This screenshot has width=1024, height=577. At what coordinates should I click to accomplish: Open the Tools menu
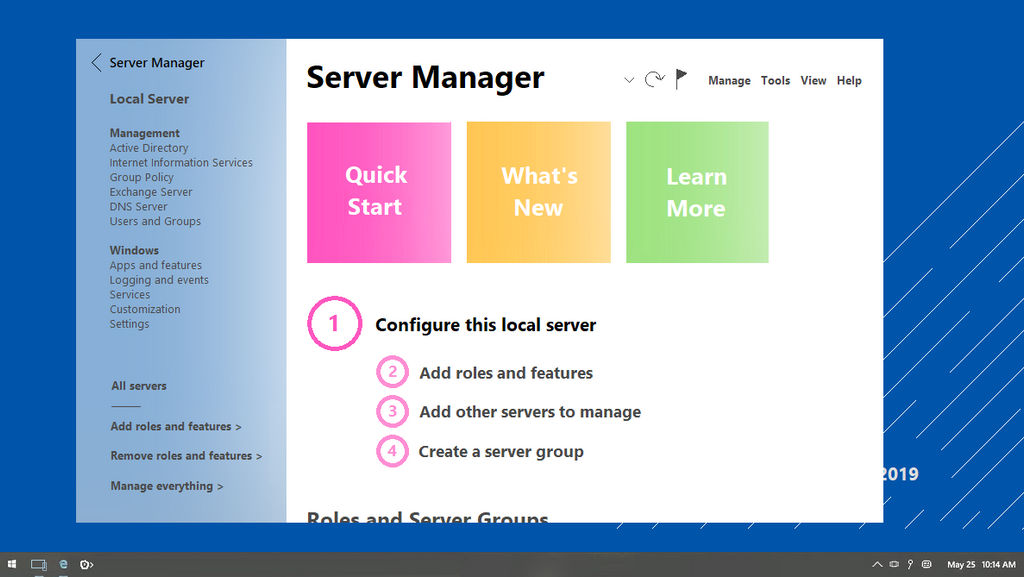pos(775,80)
